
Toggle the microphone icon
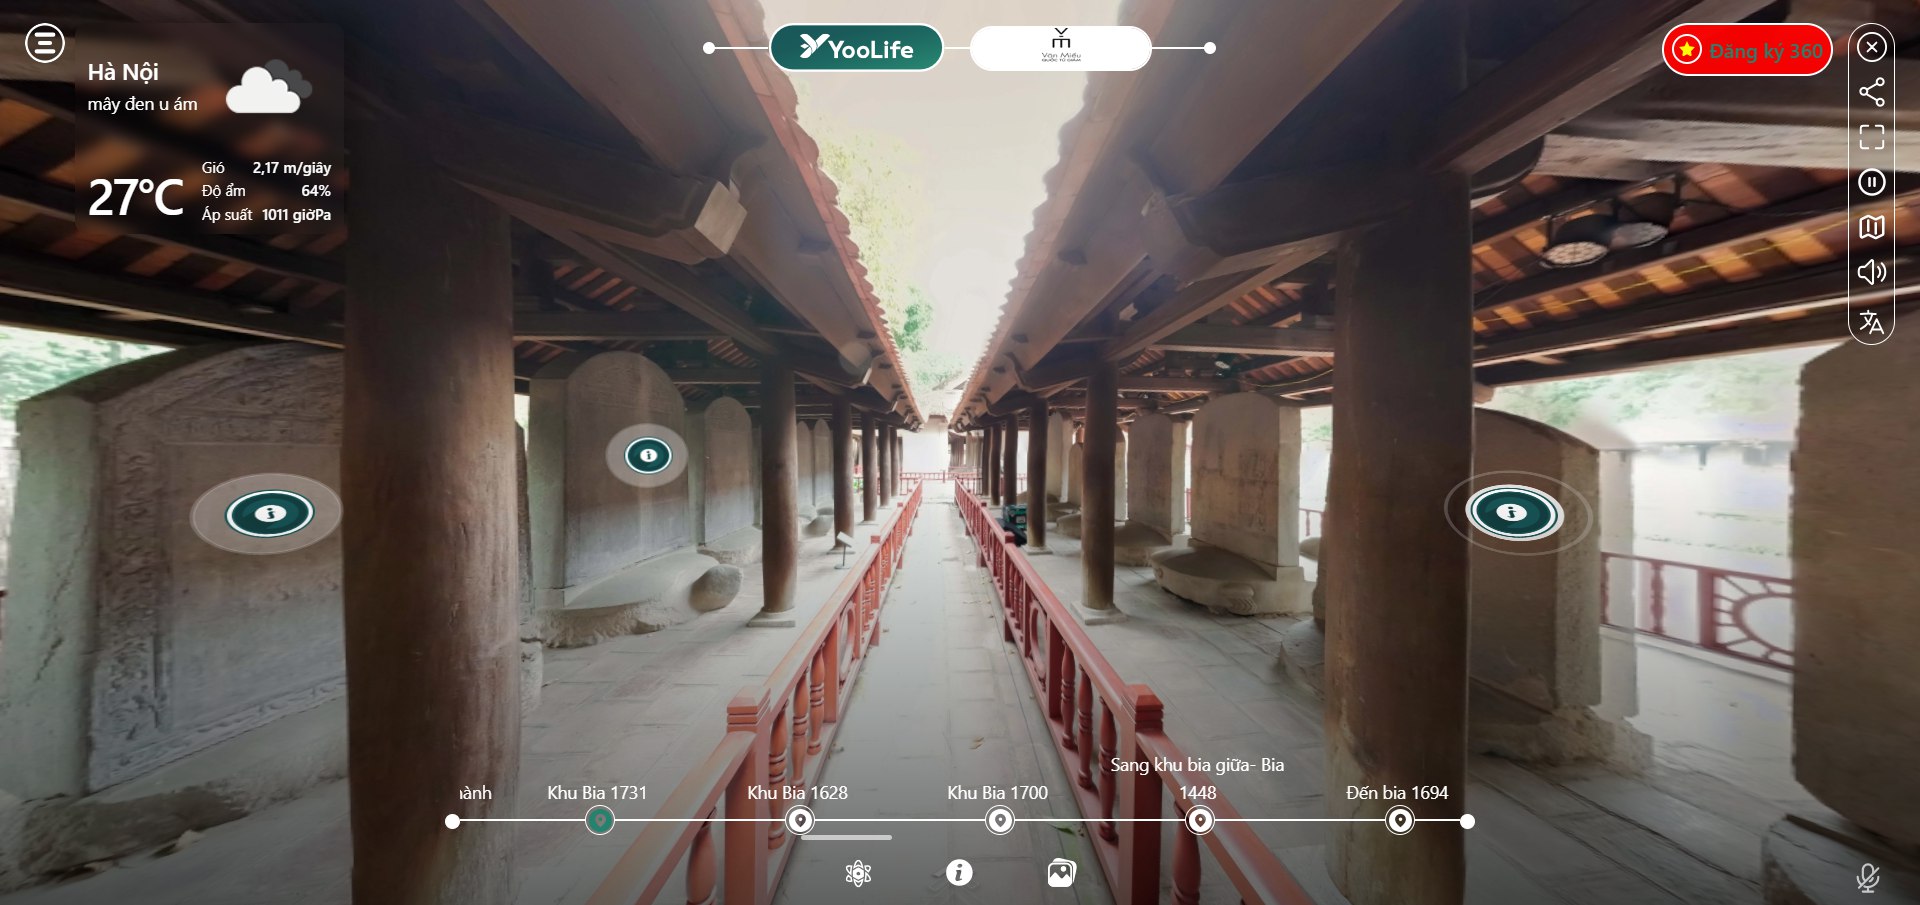pyautogui.click(x=1867, y=878)
